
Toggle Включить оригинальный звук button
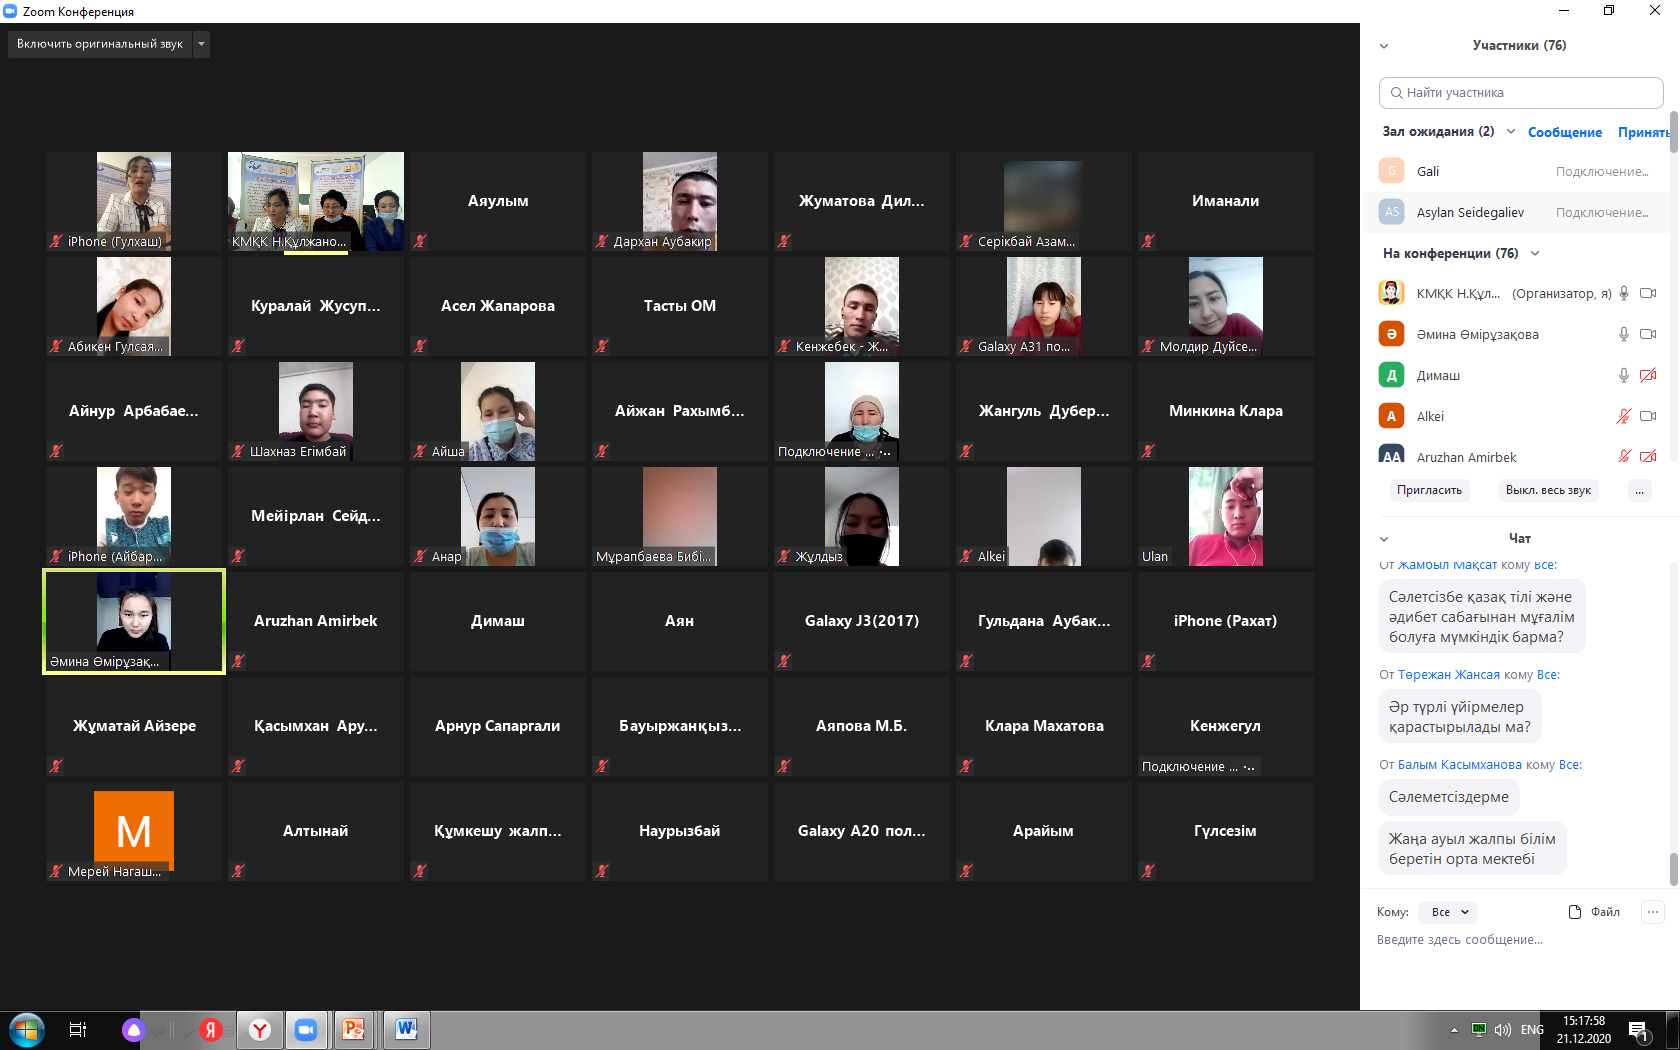pyautogui.click(x=99, y=44)
